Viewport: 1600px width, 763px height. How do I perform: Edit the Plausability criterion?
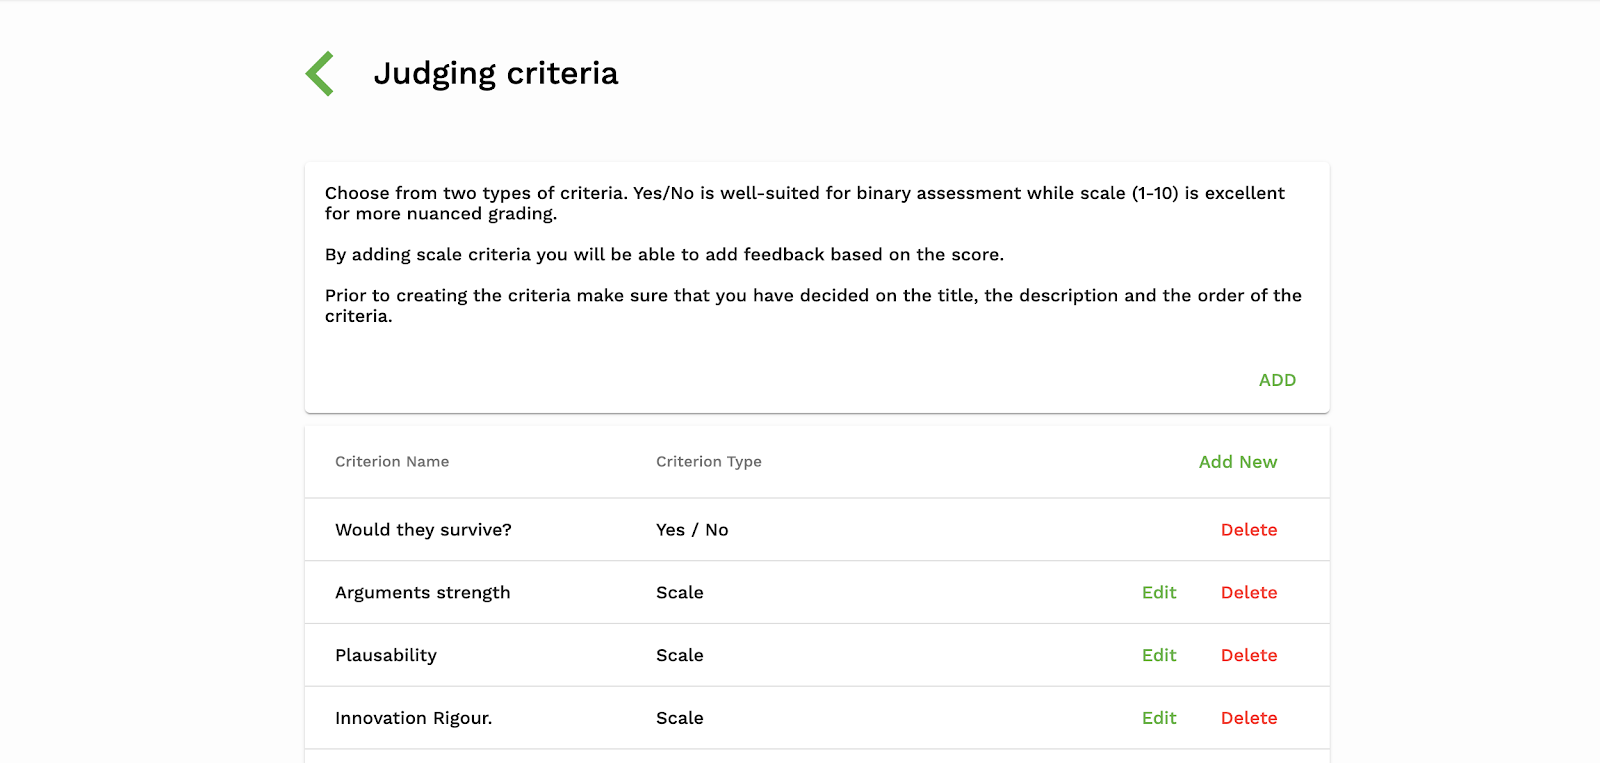pos(1159,656)
